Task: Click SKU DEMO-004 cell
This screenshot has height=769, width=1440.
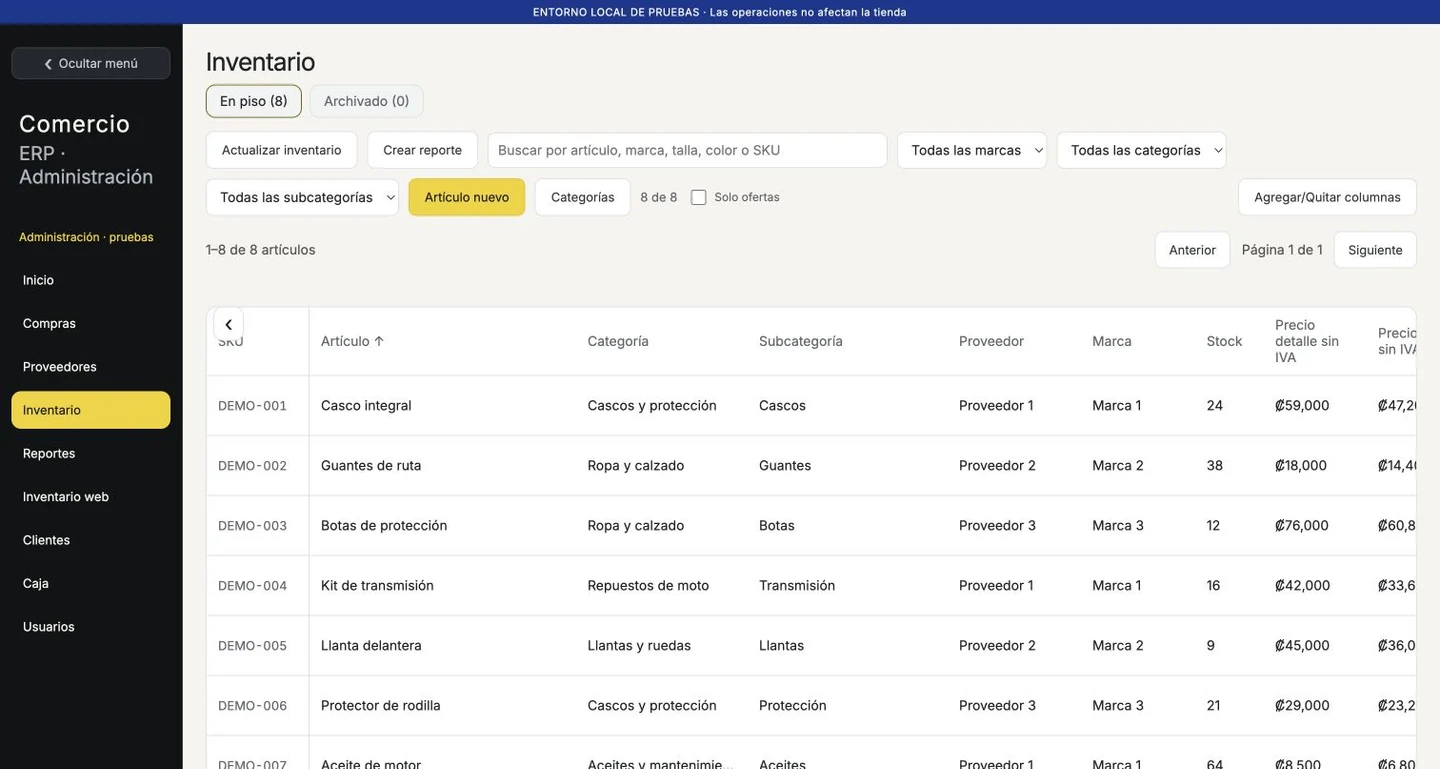Action: pyautogui.click(x=252, y=586)
